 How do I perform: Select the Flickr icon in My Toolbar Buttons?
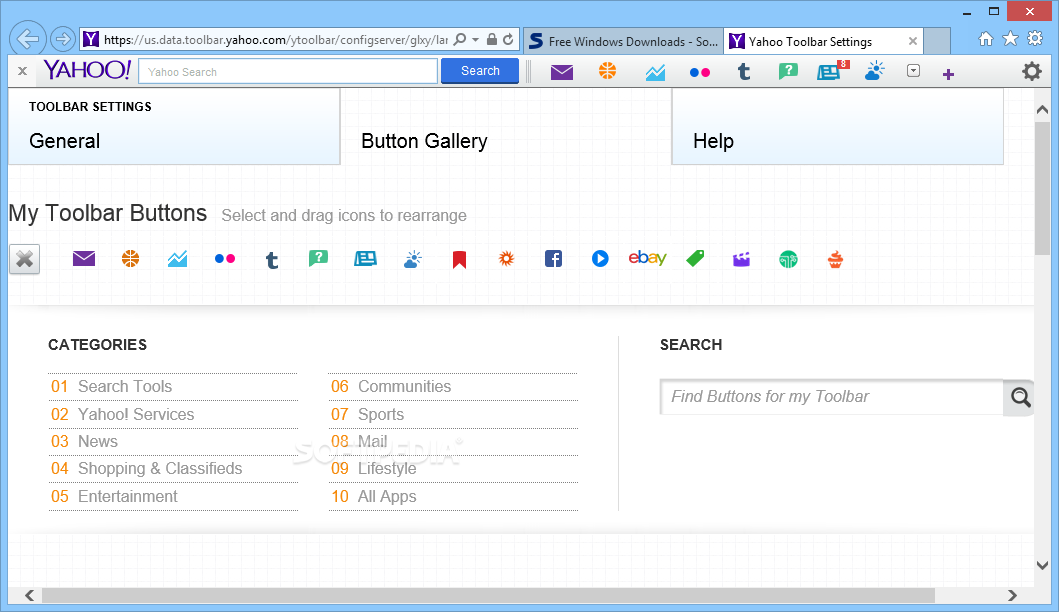pyautogui.click(x=225, y=259)
